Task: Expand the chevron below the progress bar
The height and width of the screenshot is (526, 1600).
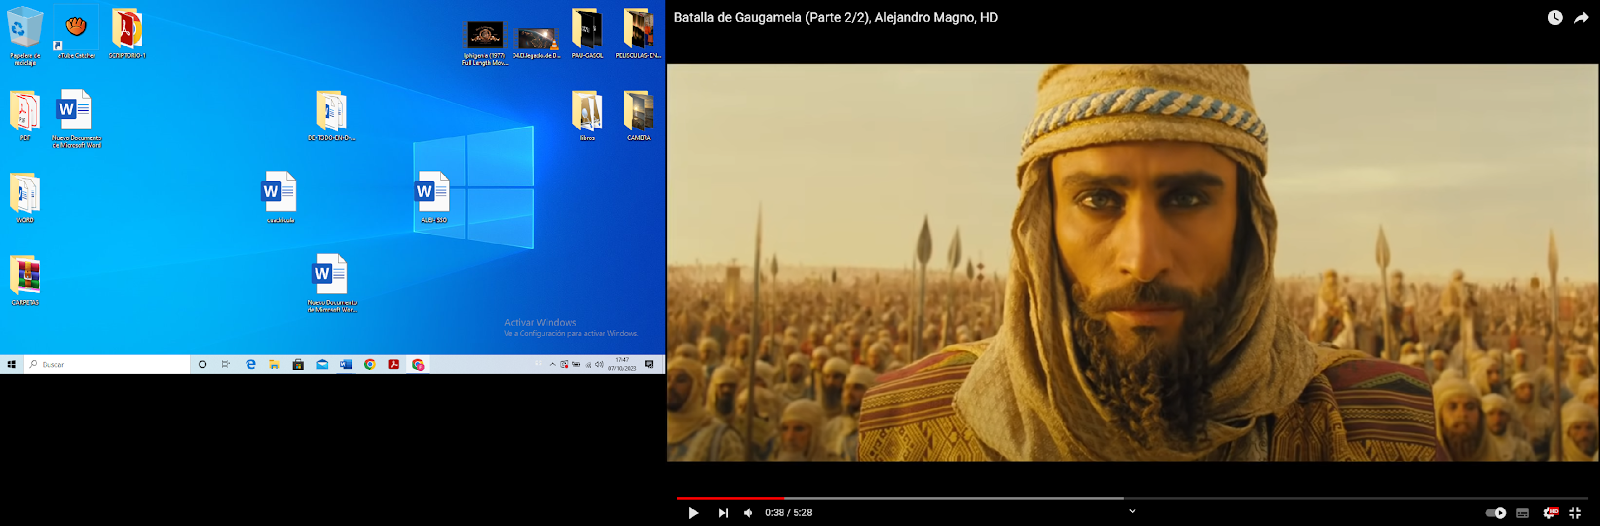Action: pos(1132,511)
